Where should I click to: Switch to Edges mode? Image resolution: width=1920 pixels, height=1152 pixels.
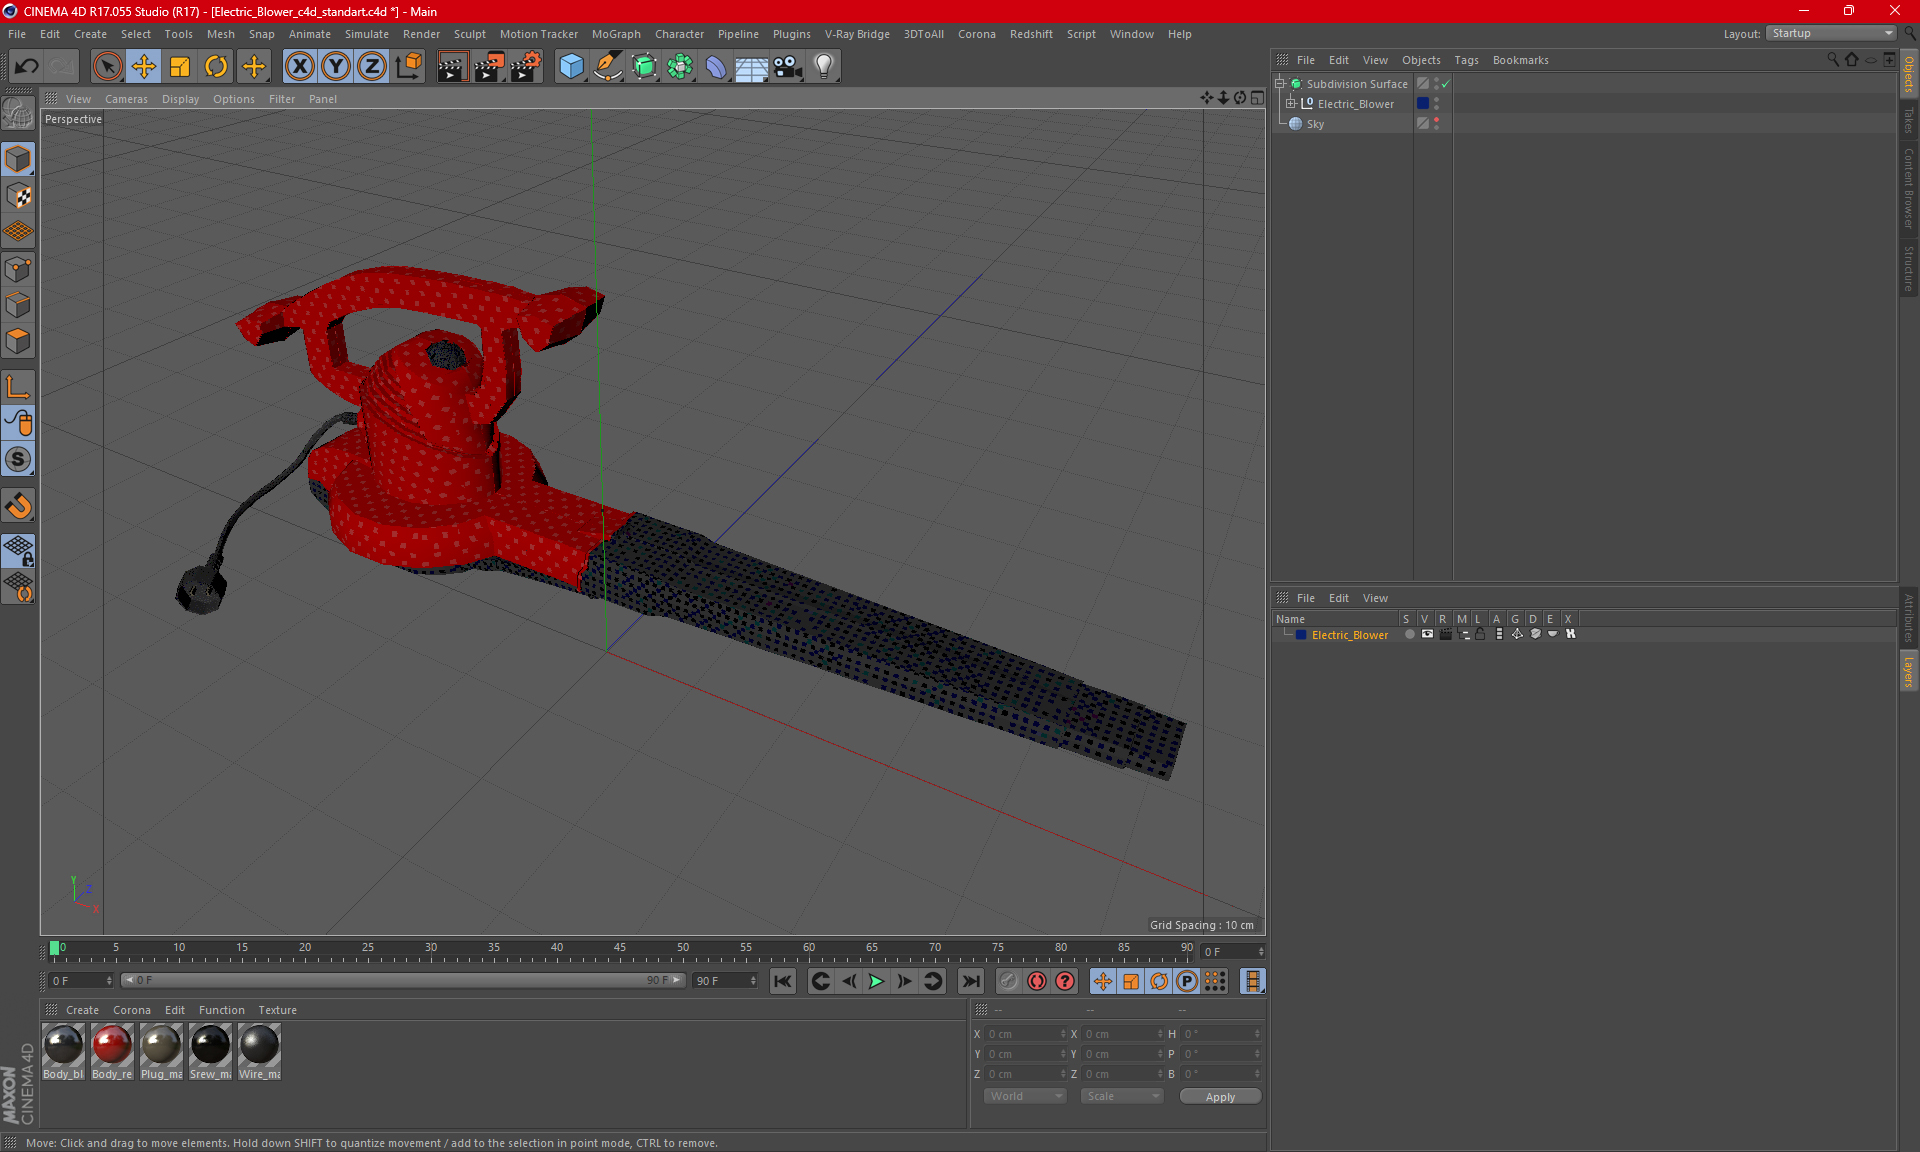(18, 305)
